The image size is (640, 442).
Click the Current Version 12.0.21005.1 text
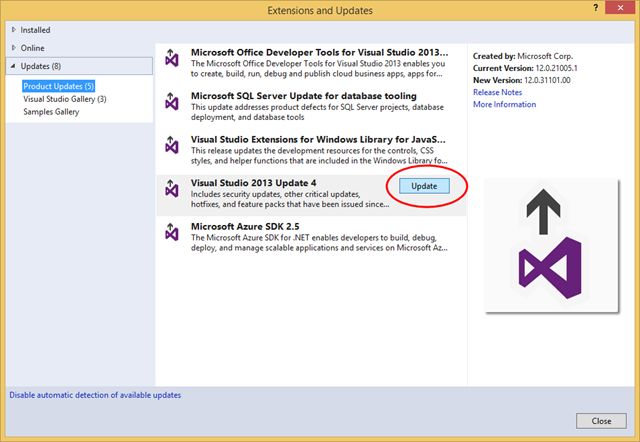(x=525, y=68)
